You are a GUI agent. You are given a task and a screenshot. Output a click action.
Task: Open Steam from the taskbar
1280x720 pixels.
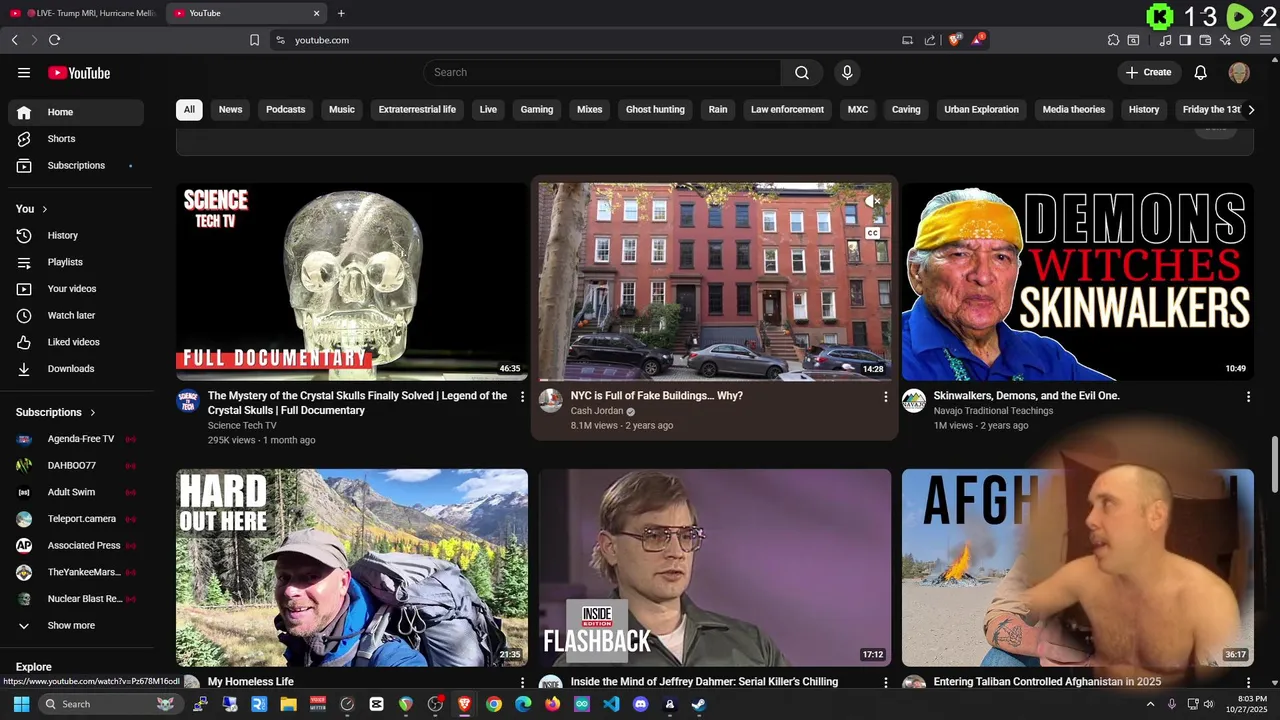point(699,704)
